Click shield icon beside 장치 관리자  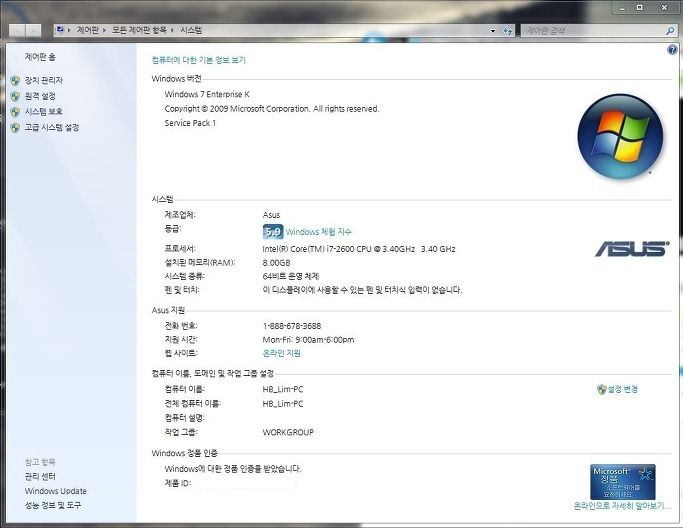[x=15, y=81]
